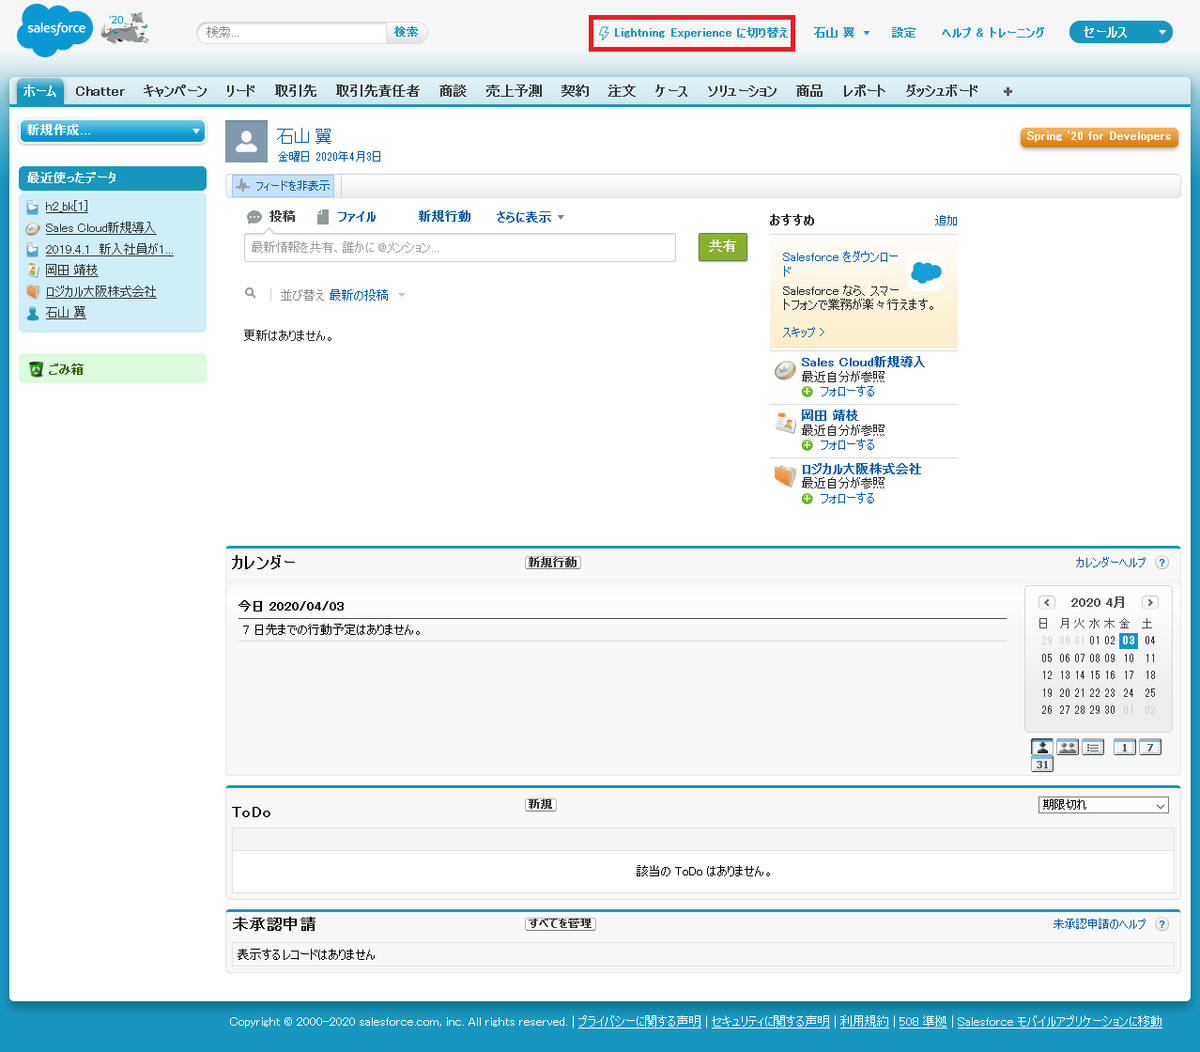Open recent item h2_bk[1]
The width and height of the screenshot is (1200, 1052).
[67, 207]
